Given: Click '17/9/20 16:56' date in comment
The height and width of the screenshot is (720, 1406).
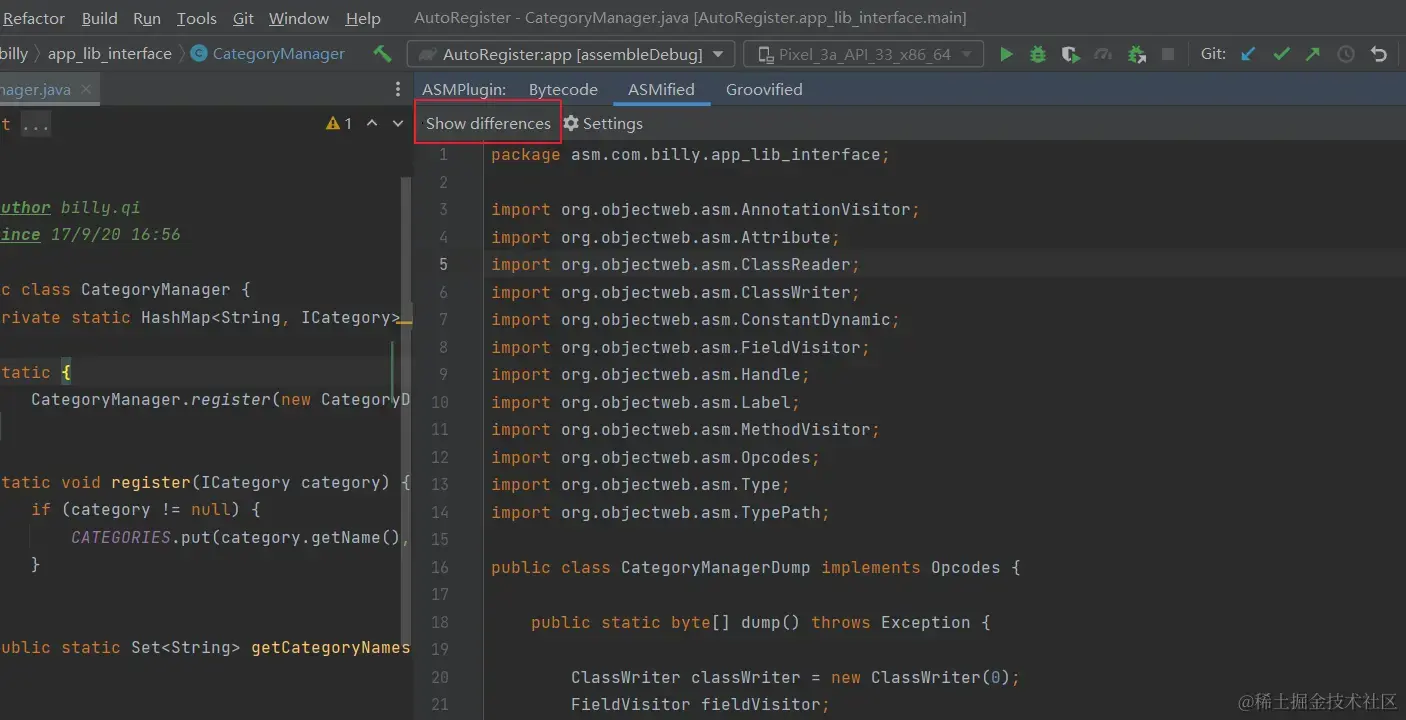Looking at the screenshot, I should pos(116,235).
